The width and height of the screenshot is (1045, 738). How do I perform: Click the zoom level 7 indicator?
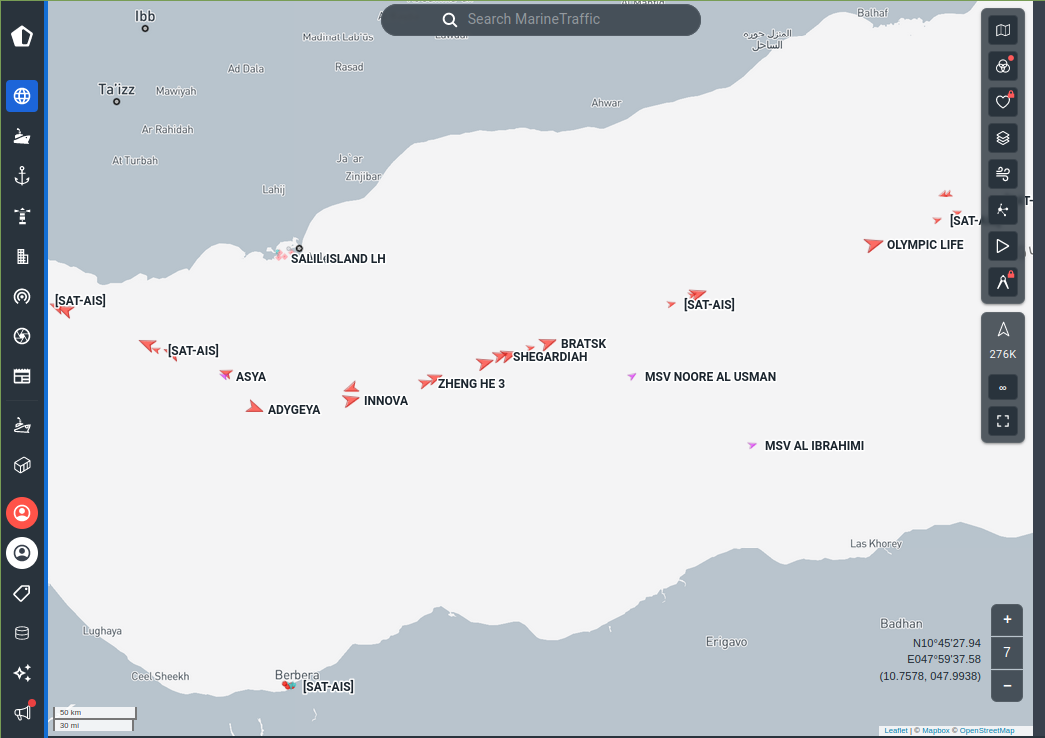point(1007,653)
